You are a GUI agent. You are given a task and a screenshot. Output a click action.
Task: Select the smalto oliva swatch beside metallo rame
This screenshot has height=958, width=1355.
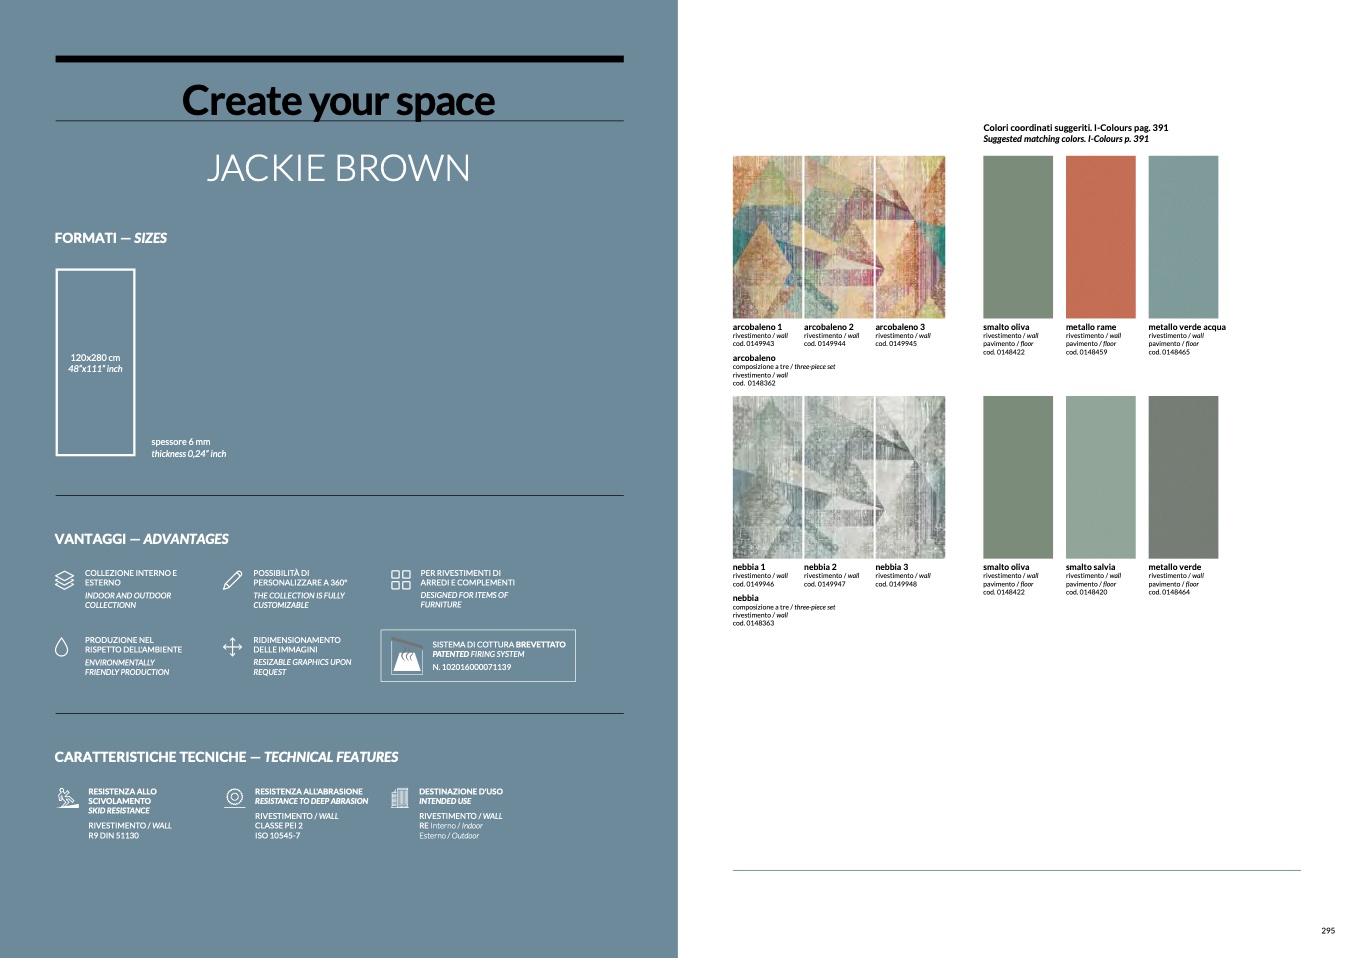pos(1017,237)
